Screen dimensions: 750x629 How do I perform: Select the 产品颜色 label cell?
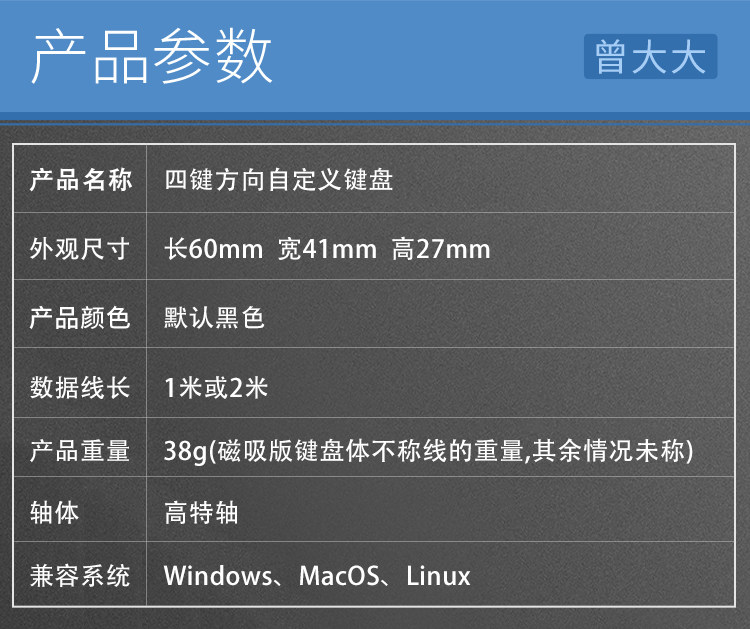pos(80,314)
